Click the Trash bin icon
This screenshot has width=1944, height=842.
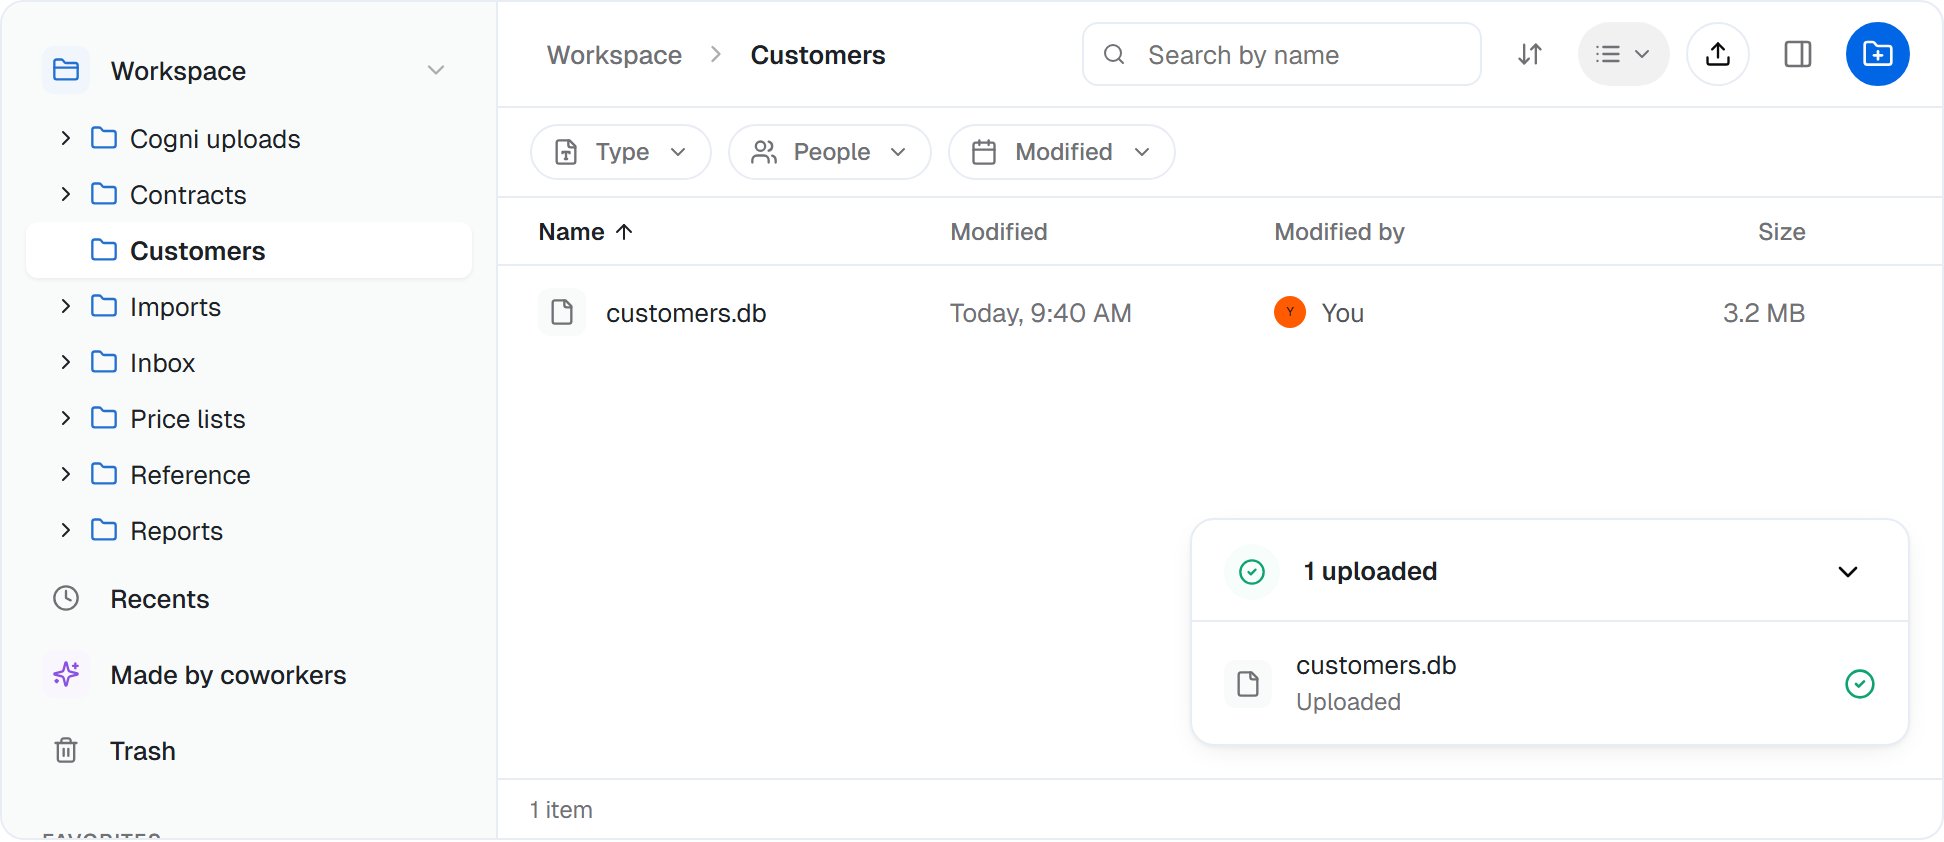66,750
